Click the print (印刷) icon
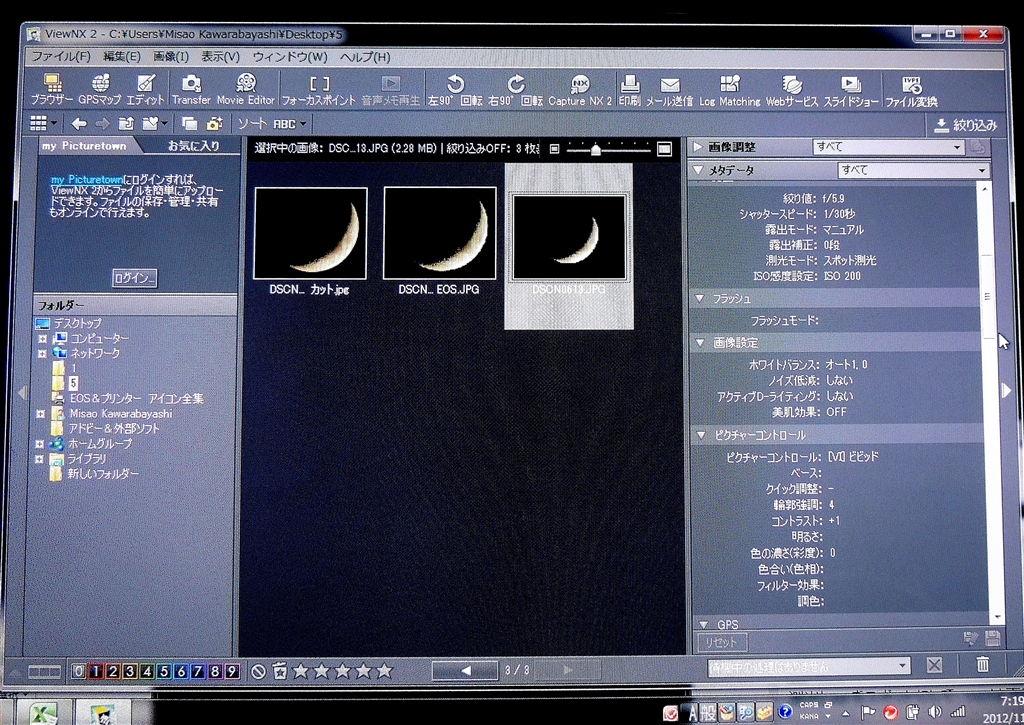The height and width of the screenshot is (725, 1024). point(630,88)
